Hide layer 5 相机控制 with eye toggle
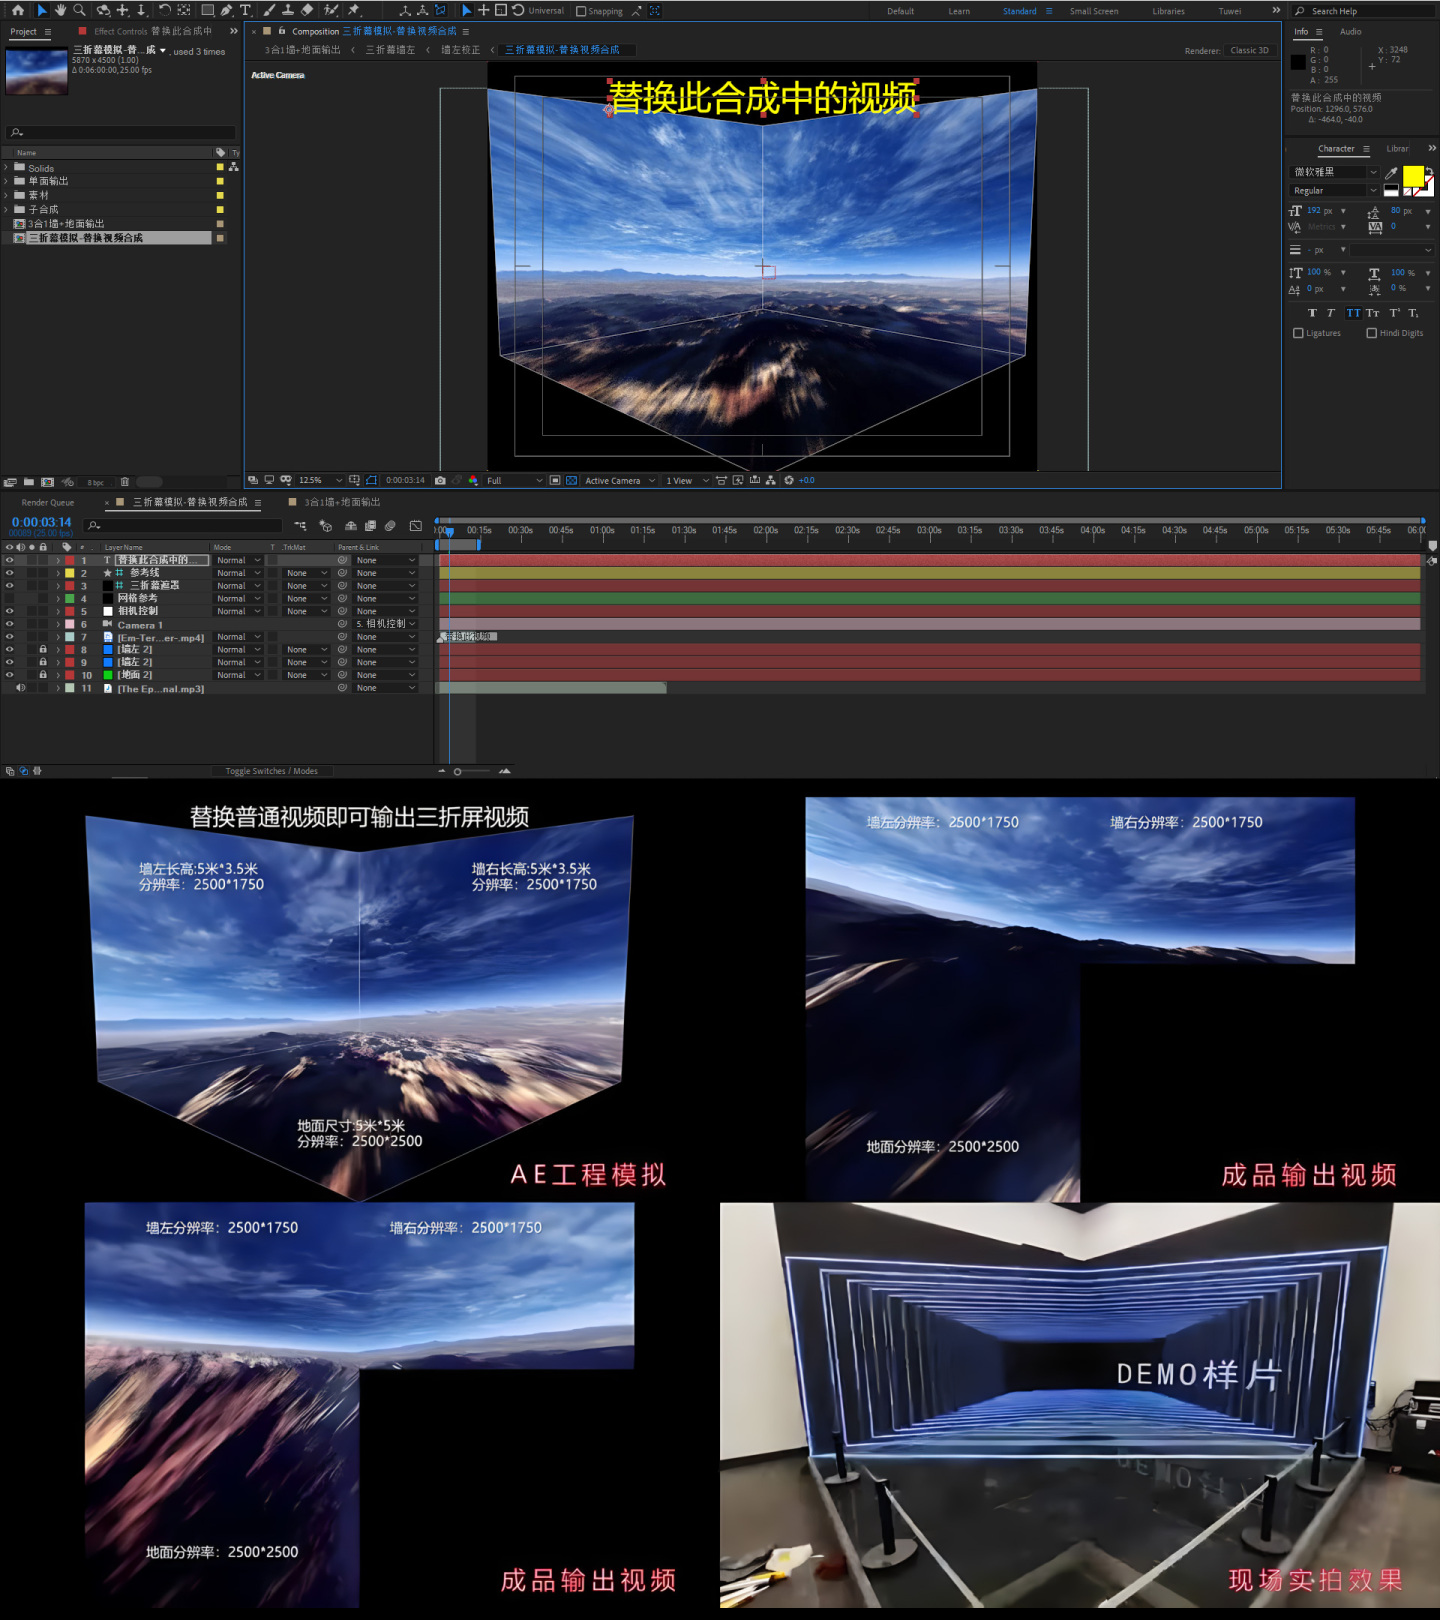This screenshot has width=1440, height=1620. pos(9,611)
